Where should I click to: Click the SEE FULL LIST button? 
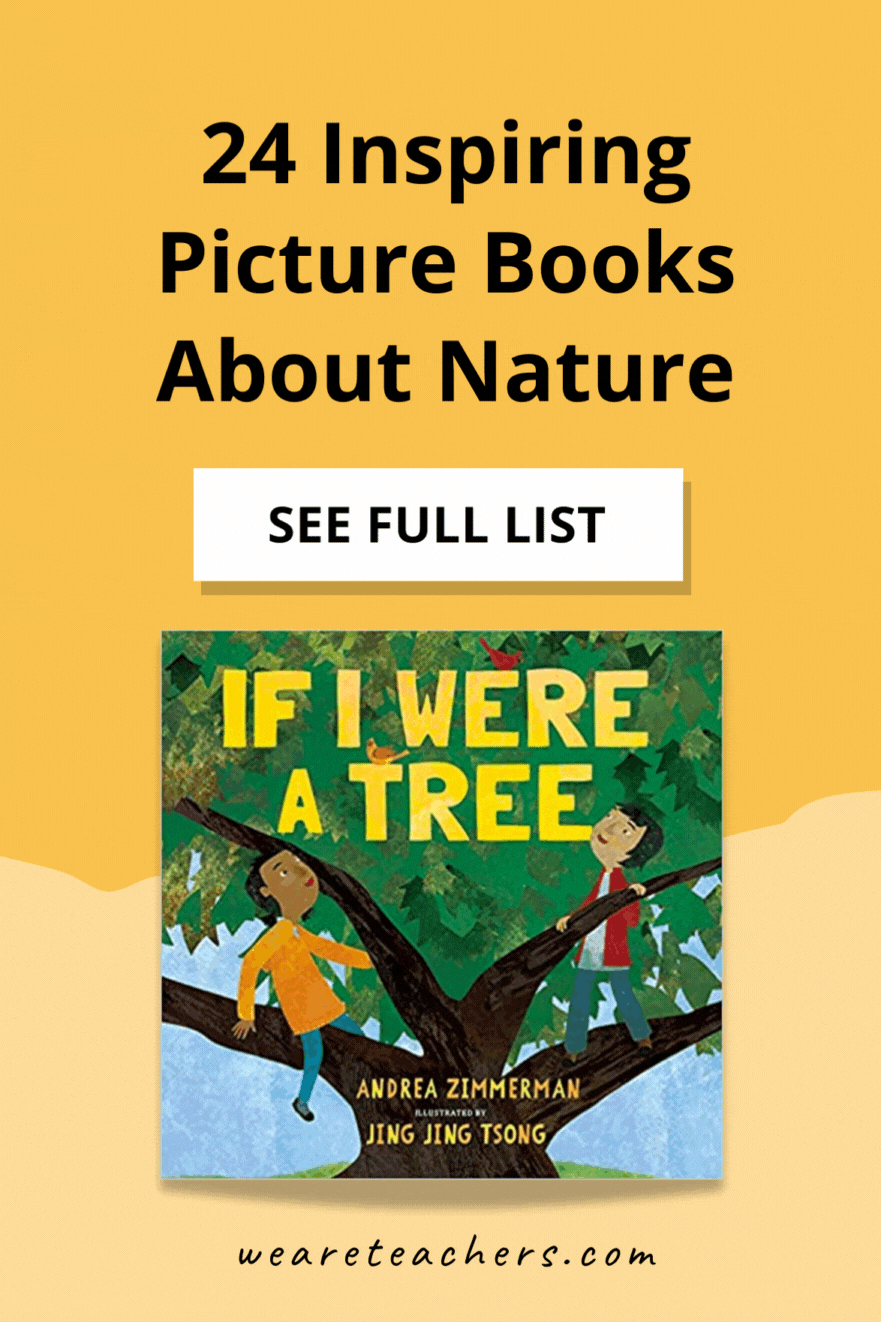coord(438,524)
